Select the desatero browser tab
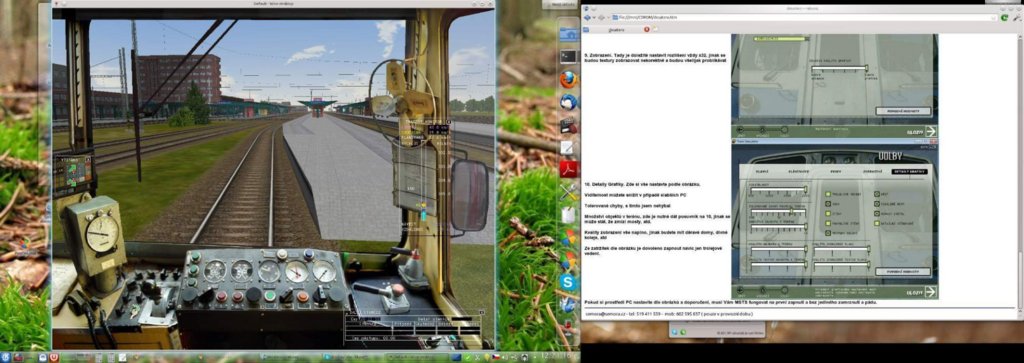1024x363 pixels. pos(616,29)
